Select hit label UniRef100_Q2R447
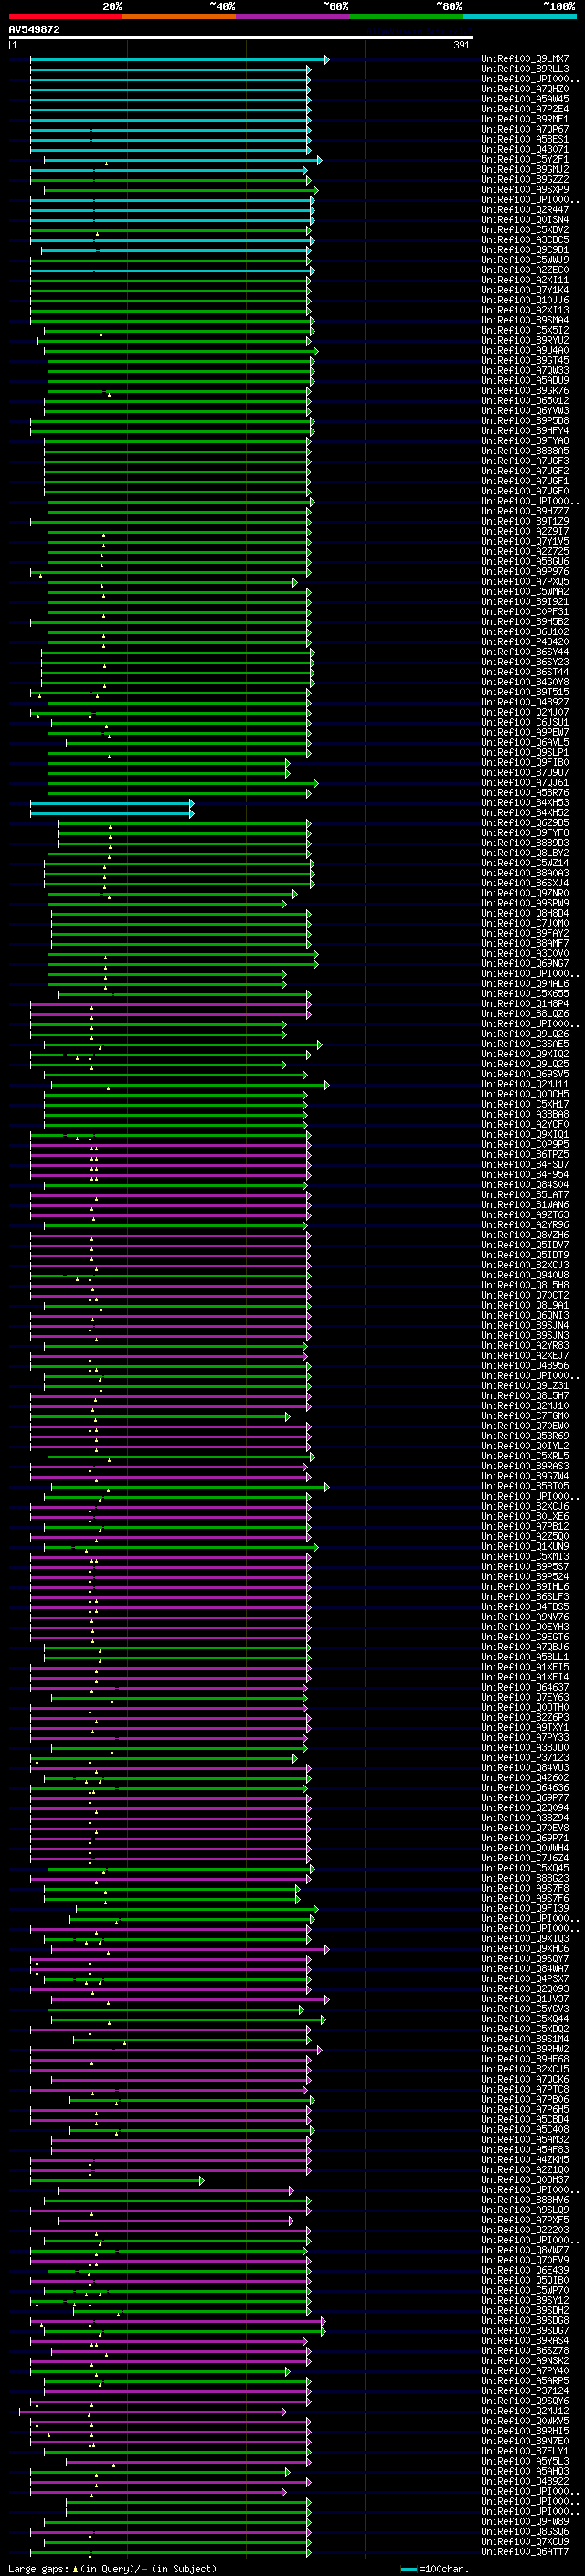This screenshot has width=585, height=2576. tap(525, 210)
